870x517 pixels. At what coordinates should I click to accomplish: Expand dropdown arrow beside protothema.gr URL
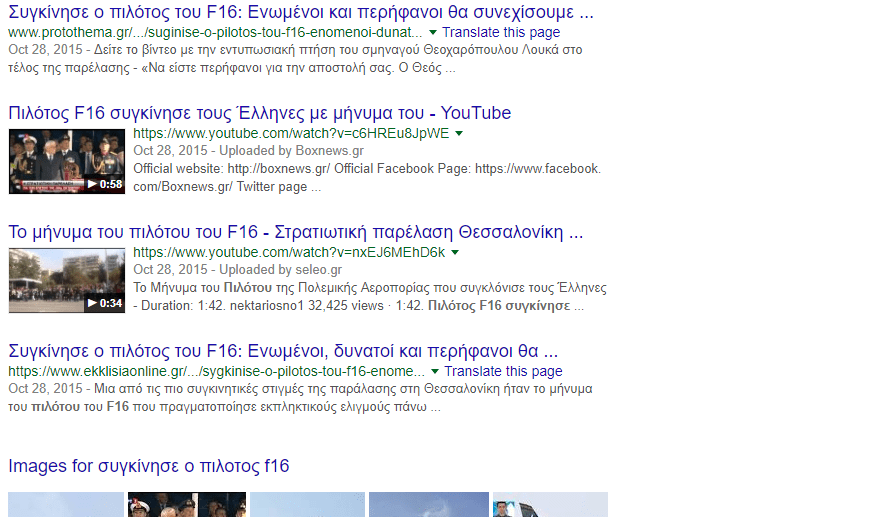click(x=433, y=32)
